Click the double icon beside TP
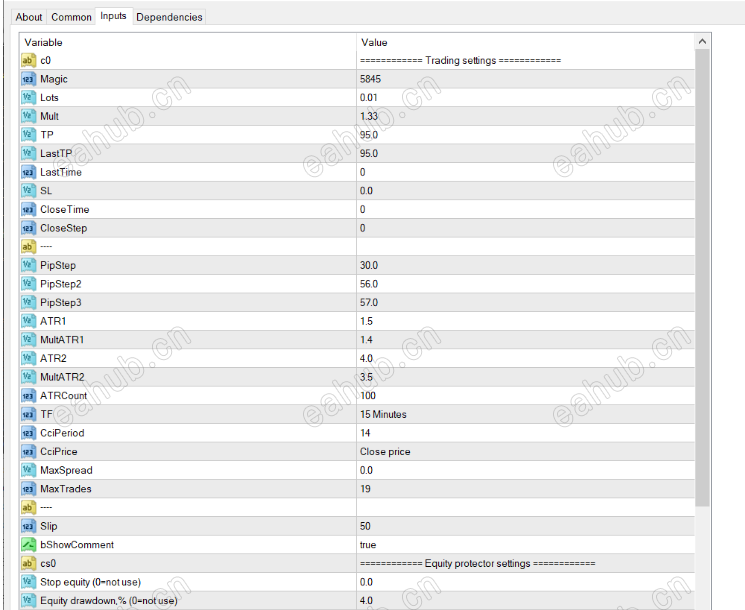The height and width of the screenshot is (610, 745). coord(28,135)
